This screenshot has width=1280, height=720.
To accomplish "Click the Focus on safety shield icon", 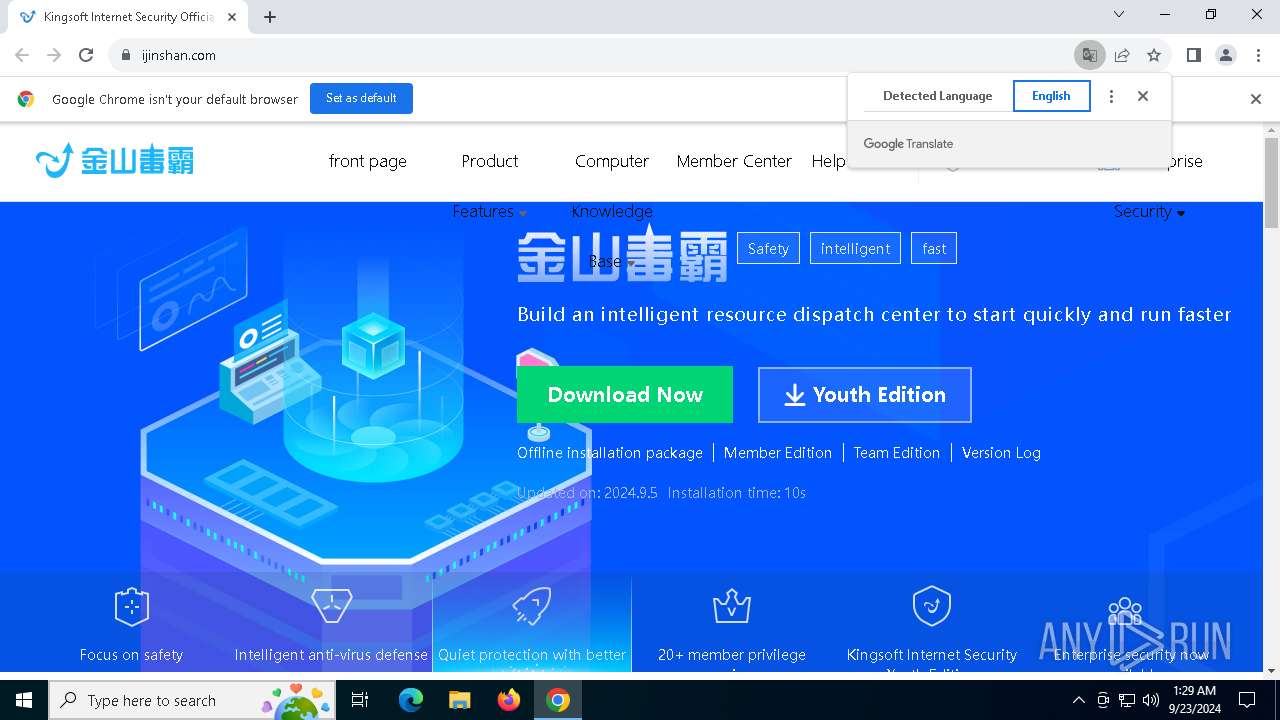I will [x=131, y=606].
